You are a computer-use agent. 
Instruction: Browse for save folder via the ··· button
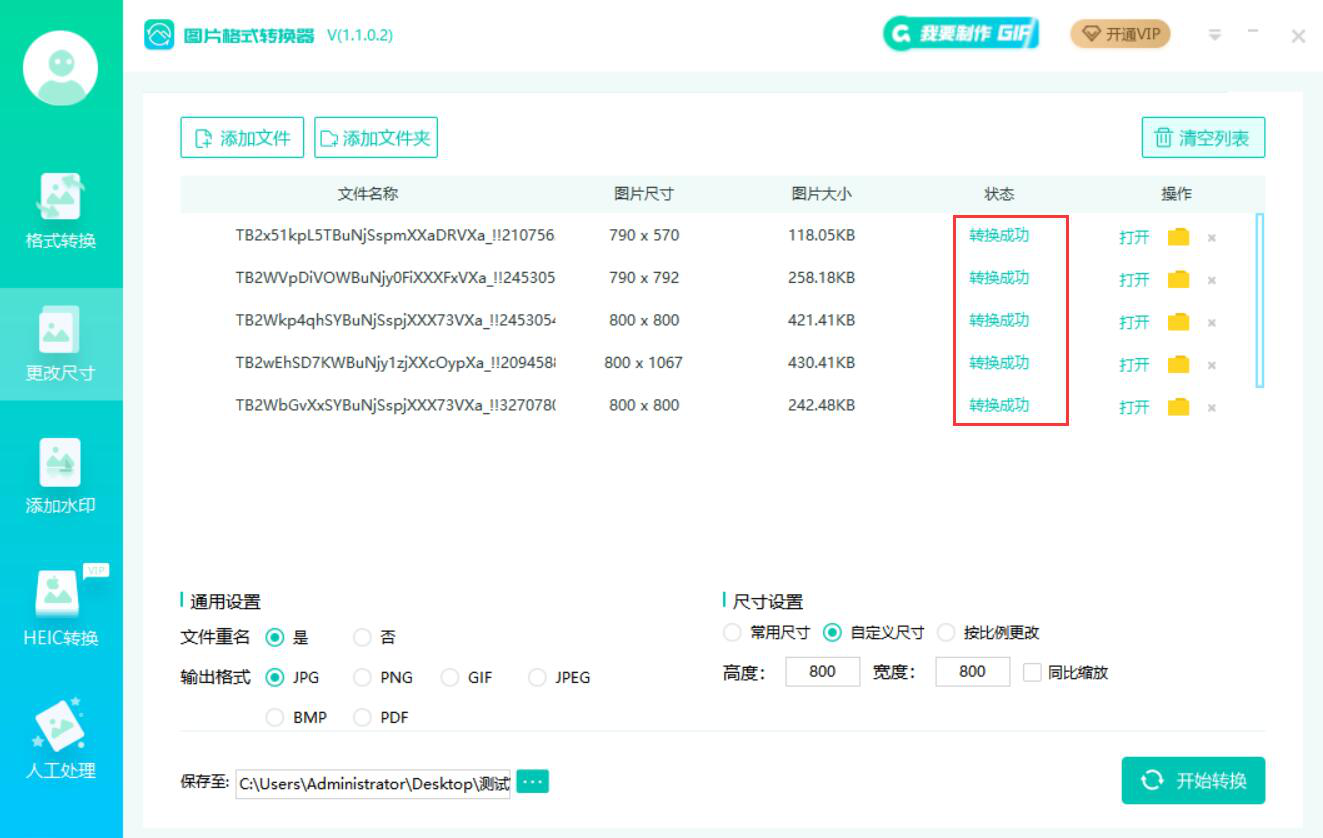(x=533, y=781)
